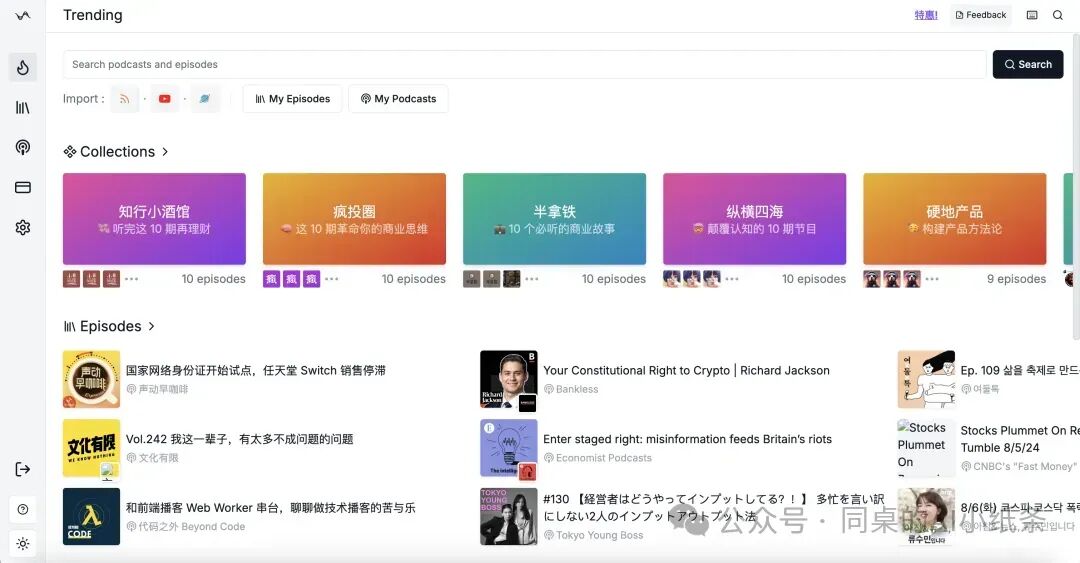Open the library books icon in the sidebar

[x=23, y=108]
